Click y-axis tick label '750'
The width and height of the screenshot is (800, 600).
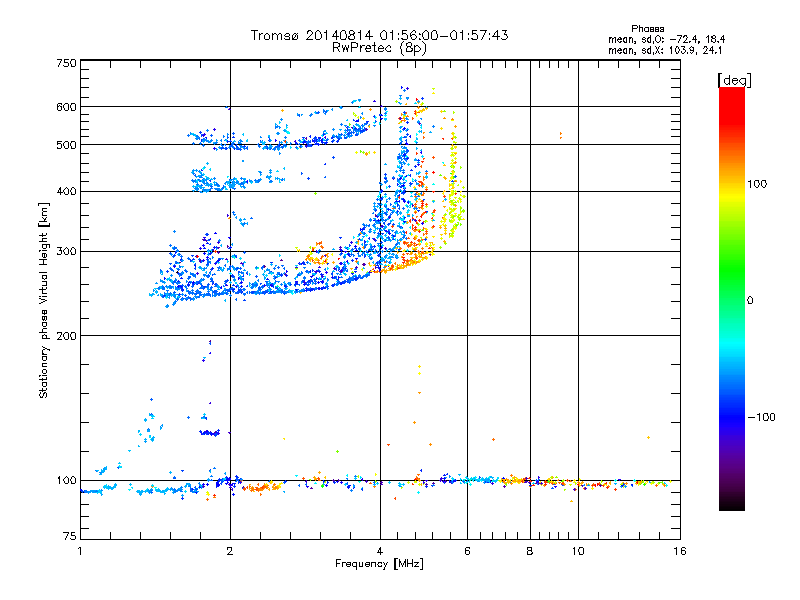[66, 63]
